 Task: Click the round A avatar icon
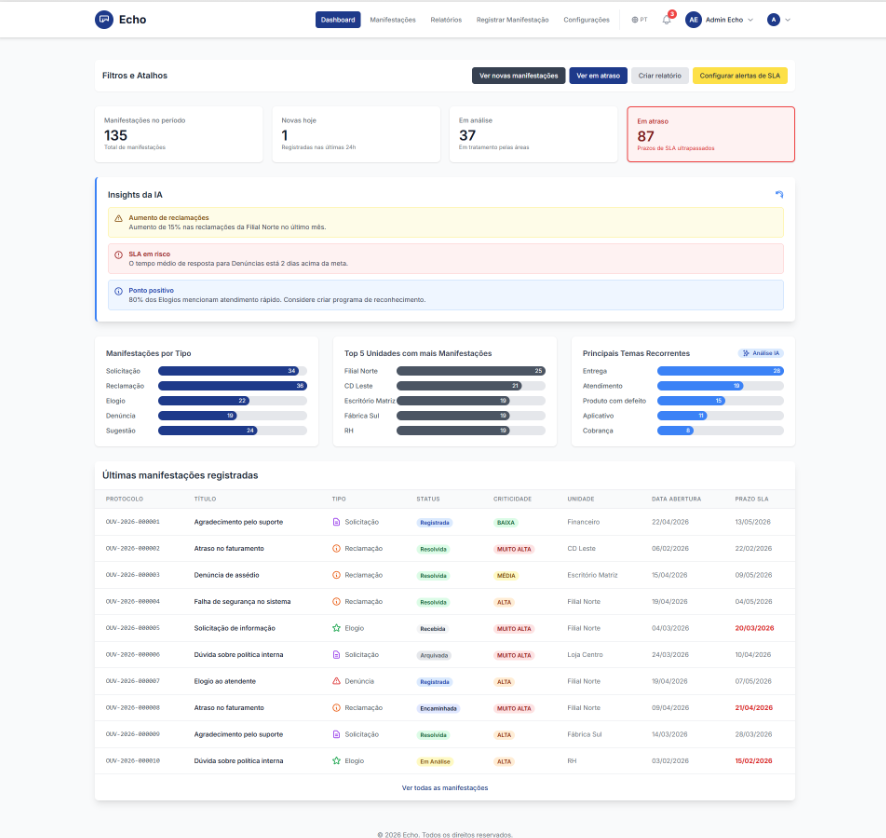pos(774,20)
